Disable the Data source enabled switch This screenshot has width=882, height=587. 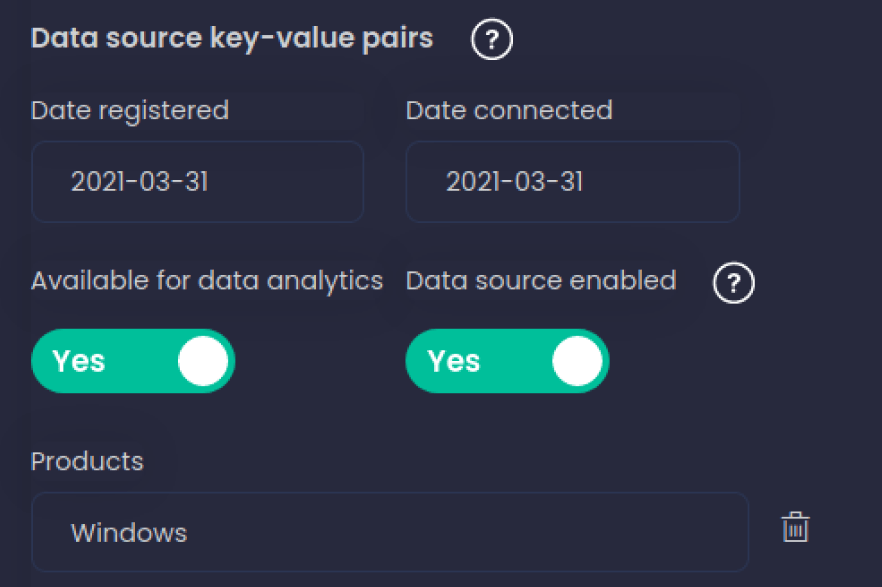coord(507,361)
